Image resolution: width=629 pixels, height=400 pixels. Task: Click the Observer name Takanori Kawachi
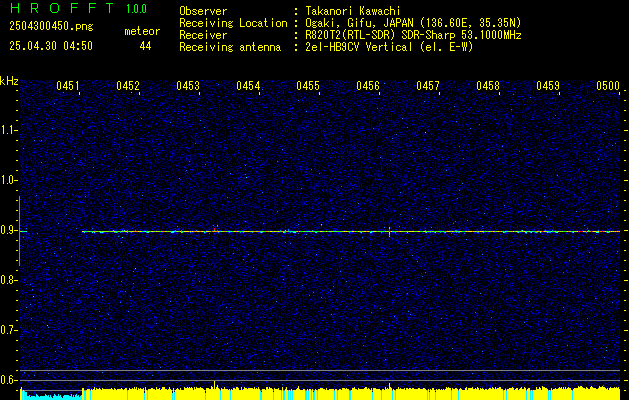pyautogui.click(x=353, y=11)
